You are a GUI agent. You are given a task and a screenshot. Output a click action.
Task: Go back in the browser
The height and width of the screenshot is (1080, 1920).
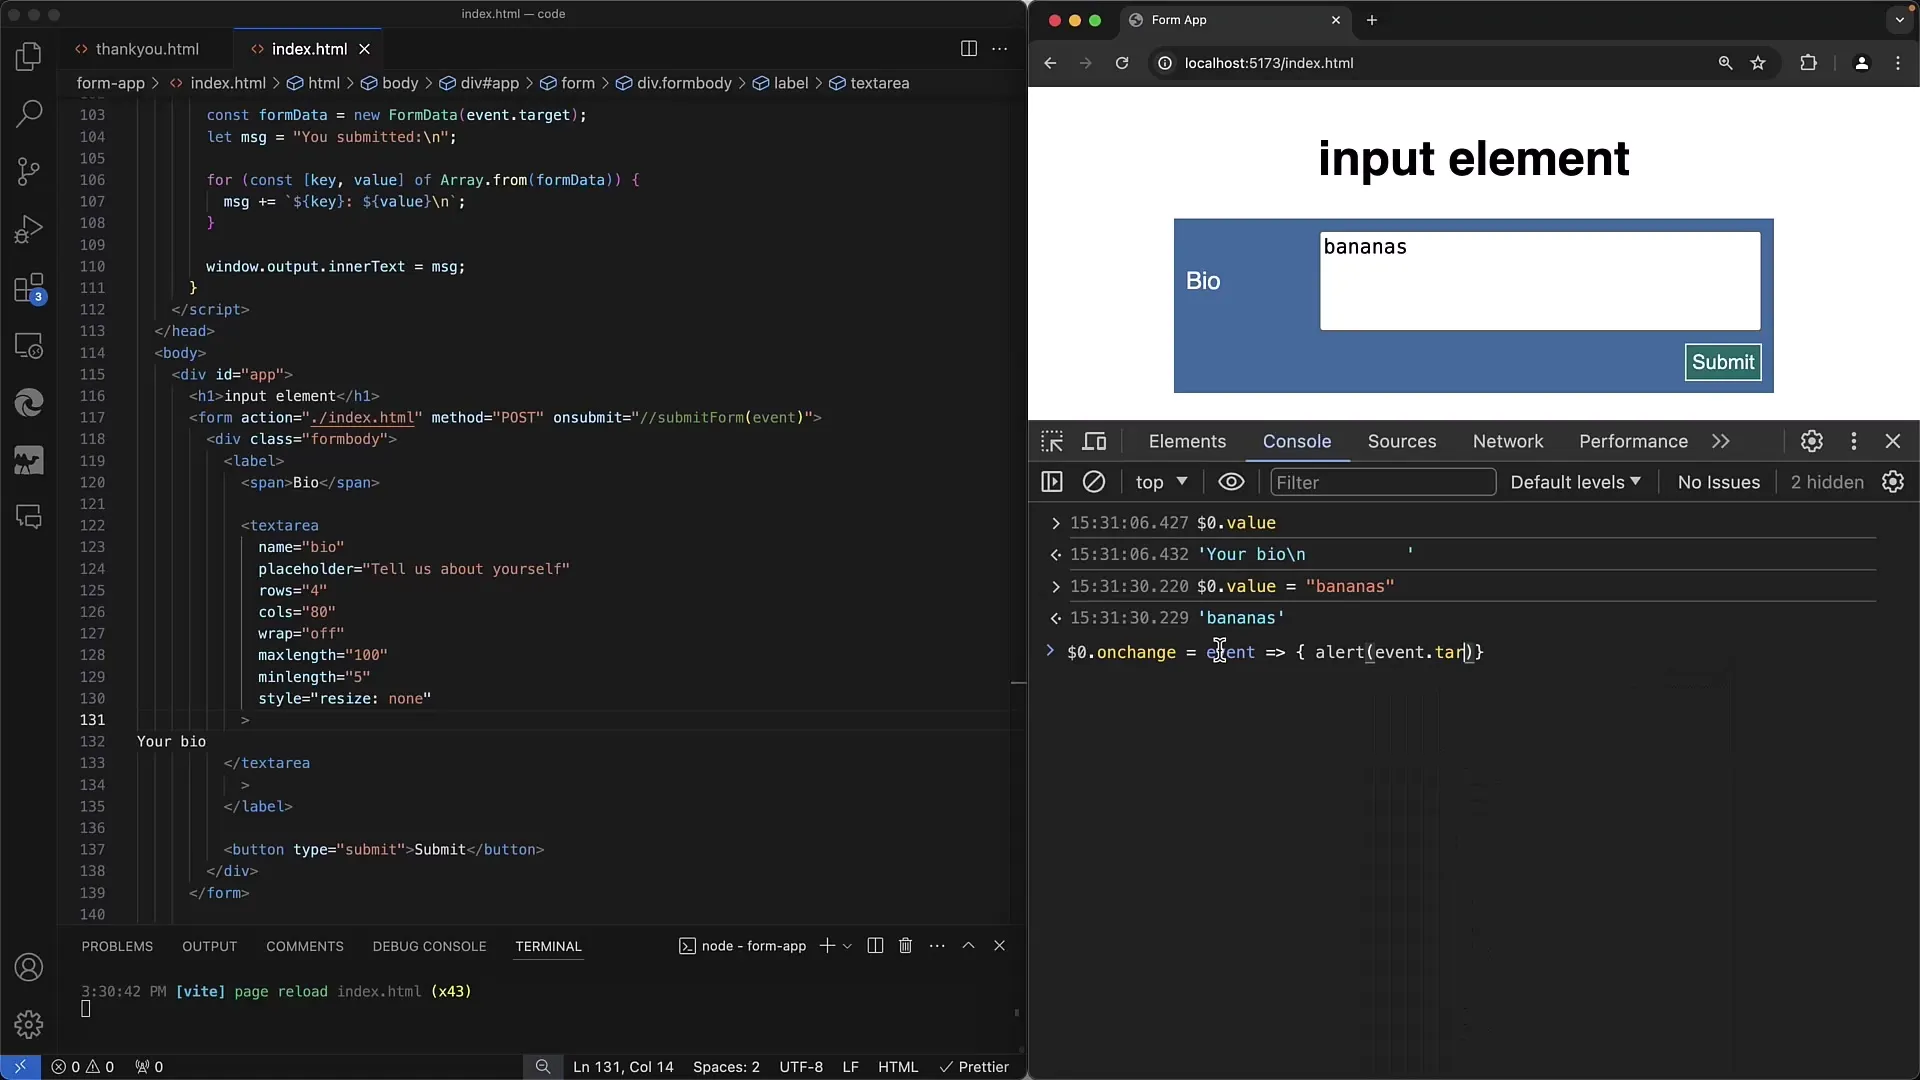point(1050,63)
